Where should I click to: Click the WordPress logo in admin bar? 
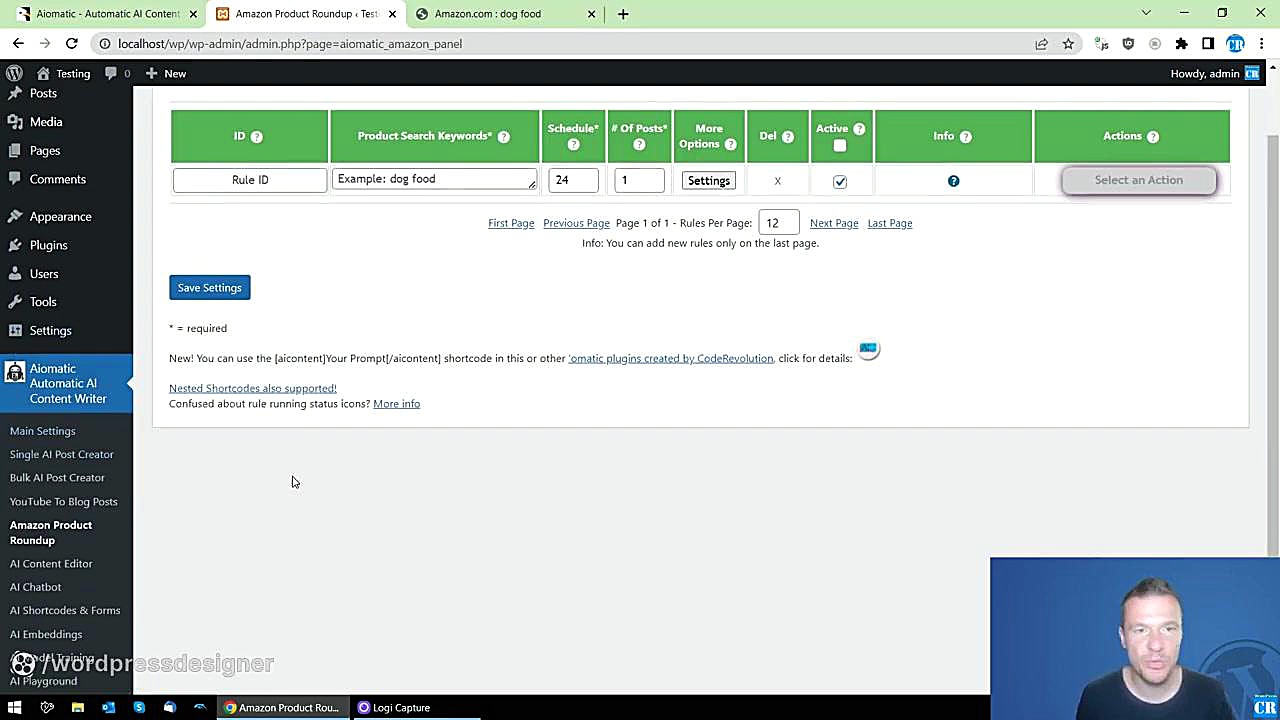pos(14,73)
